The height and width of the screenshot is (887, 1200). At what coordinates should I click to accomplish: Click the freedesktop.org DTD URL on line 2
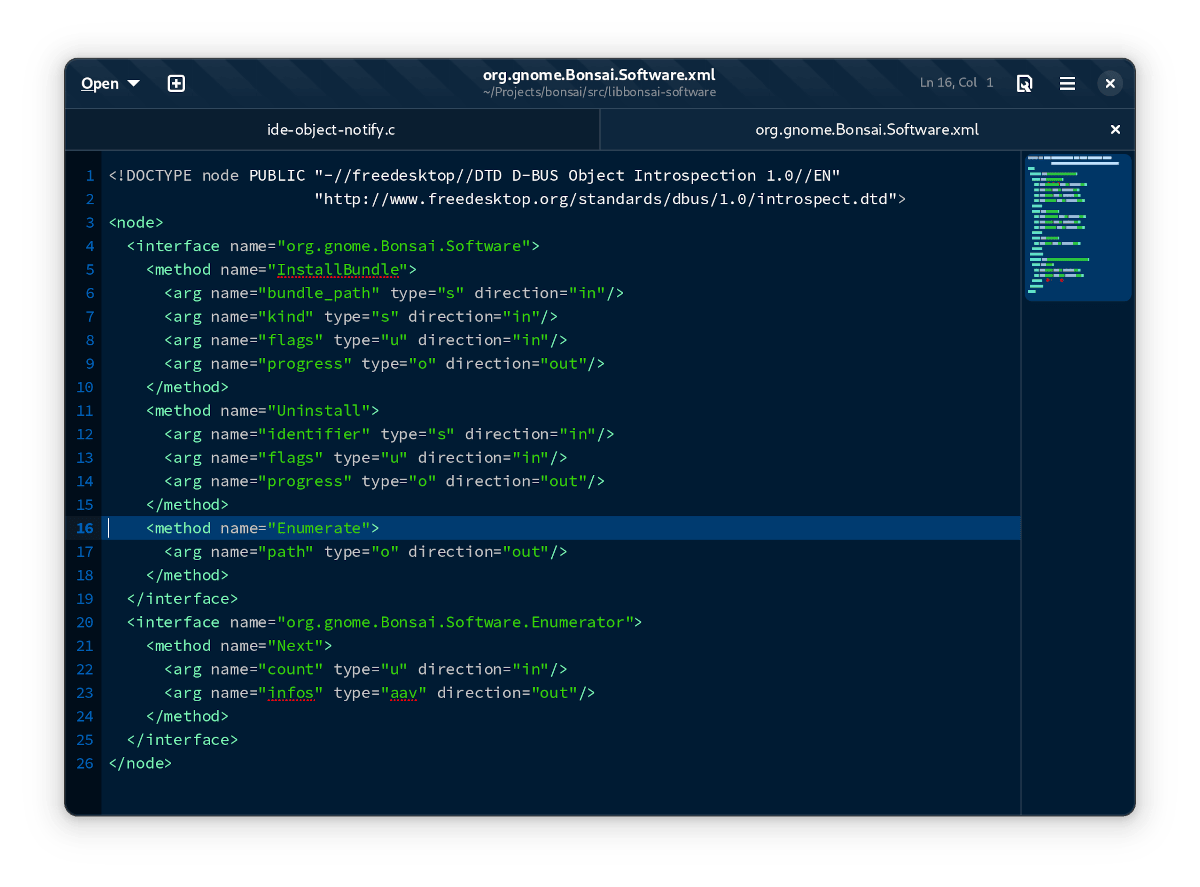(609, 200)
